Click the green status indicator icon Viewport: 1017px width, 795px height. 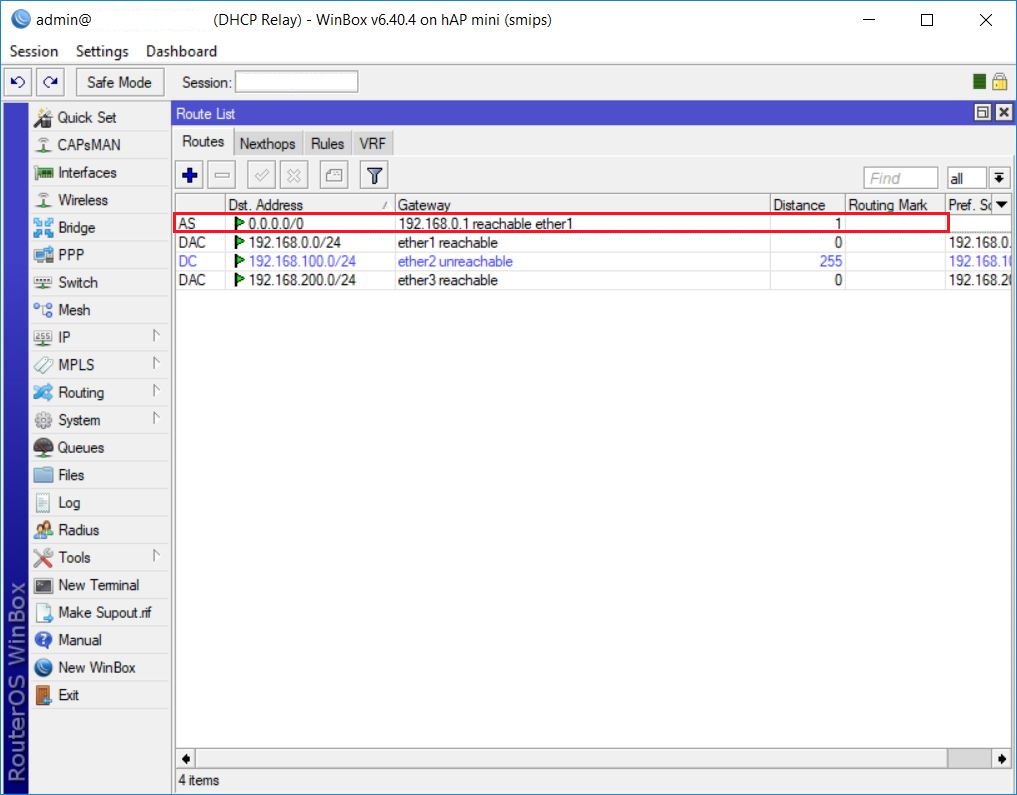[979, 82]
